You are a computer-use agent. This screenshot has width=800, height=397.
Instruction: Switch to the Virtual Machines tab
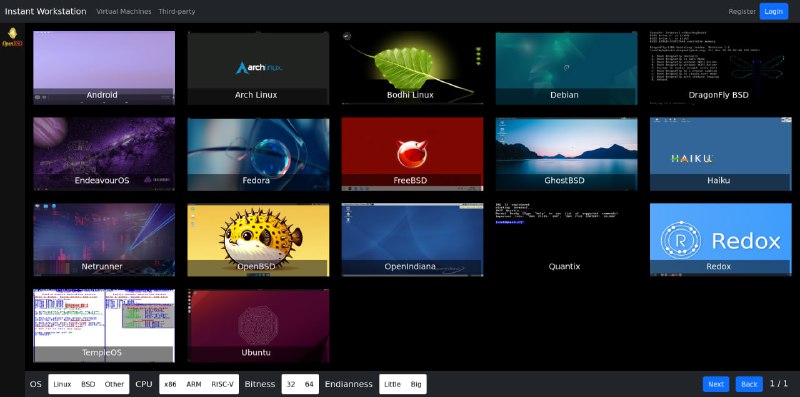tap(124, 11)
